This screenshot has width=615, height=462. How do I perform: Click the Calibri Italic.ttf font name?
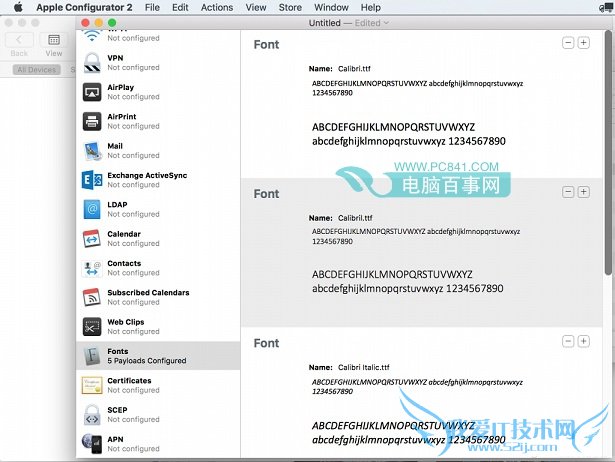pos(364,367)
